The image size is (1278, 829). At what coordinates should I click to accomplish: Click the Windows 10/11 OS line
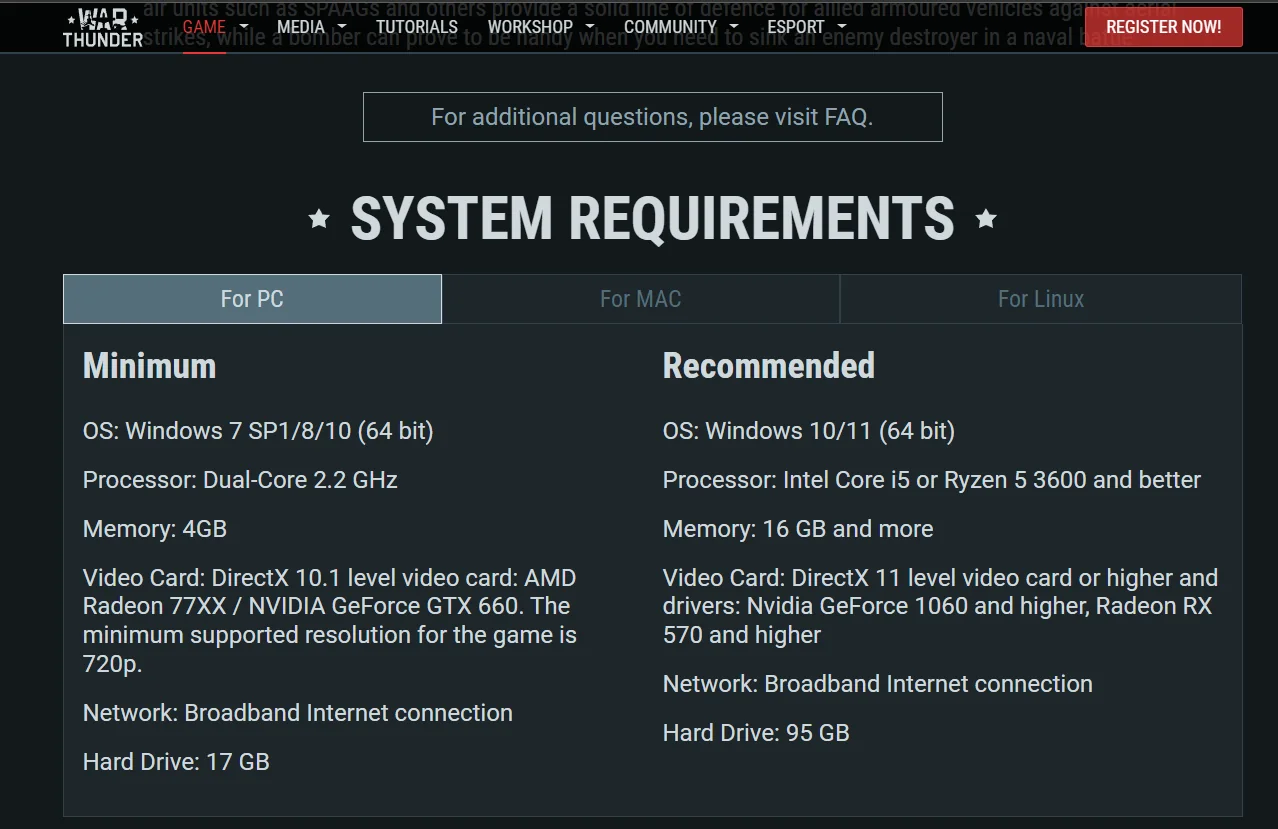pyautogui.click(x=808, y=430)
